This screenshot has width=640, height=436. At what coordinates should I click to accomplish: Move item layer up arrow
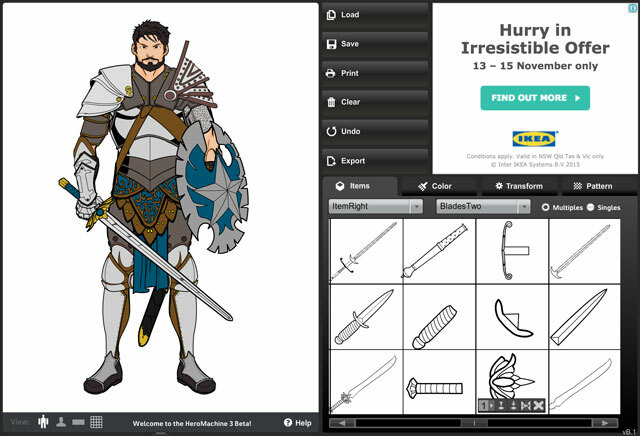tap(501, 405)
